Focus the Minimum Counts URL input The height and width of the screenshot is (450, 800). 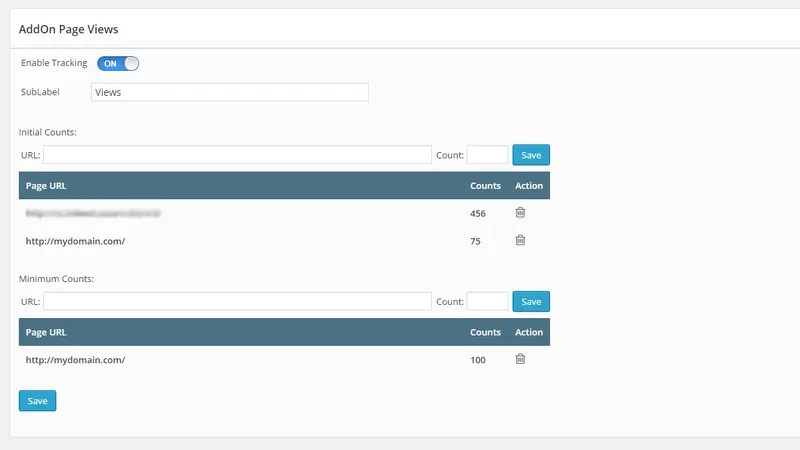[237, 301]
